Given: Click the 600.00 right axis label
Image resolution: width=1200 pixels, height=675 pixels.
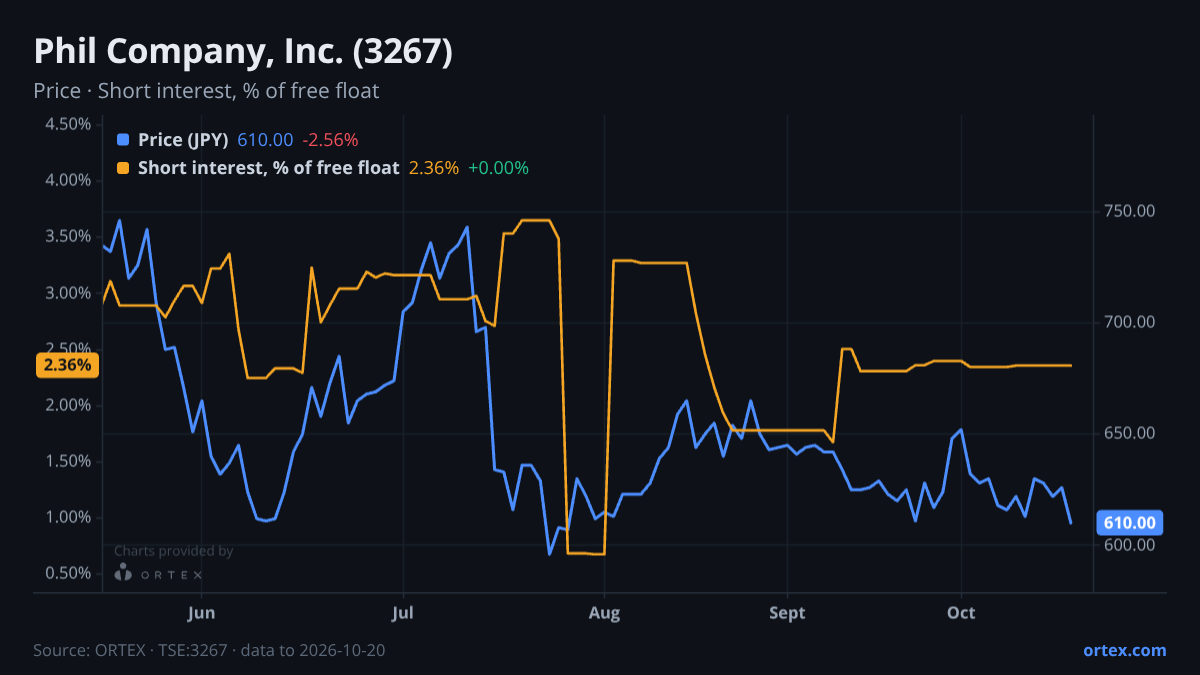Looking at the screenshot, I should (x=1130, y=545).
